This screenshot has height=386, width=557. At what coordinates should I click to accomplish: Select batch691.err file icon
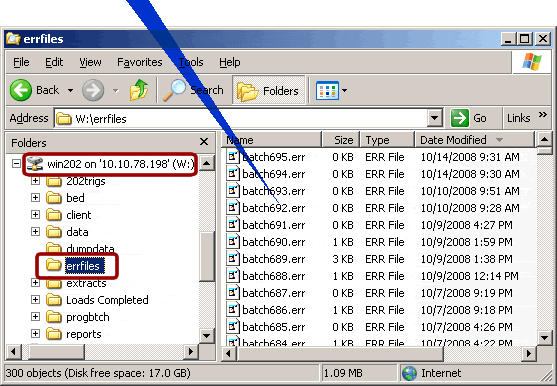click(x=233, y=225)
